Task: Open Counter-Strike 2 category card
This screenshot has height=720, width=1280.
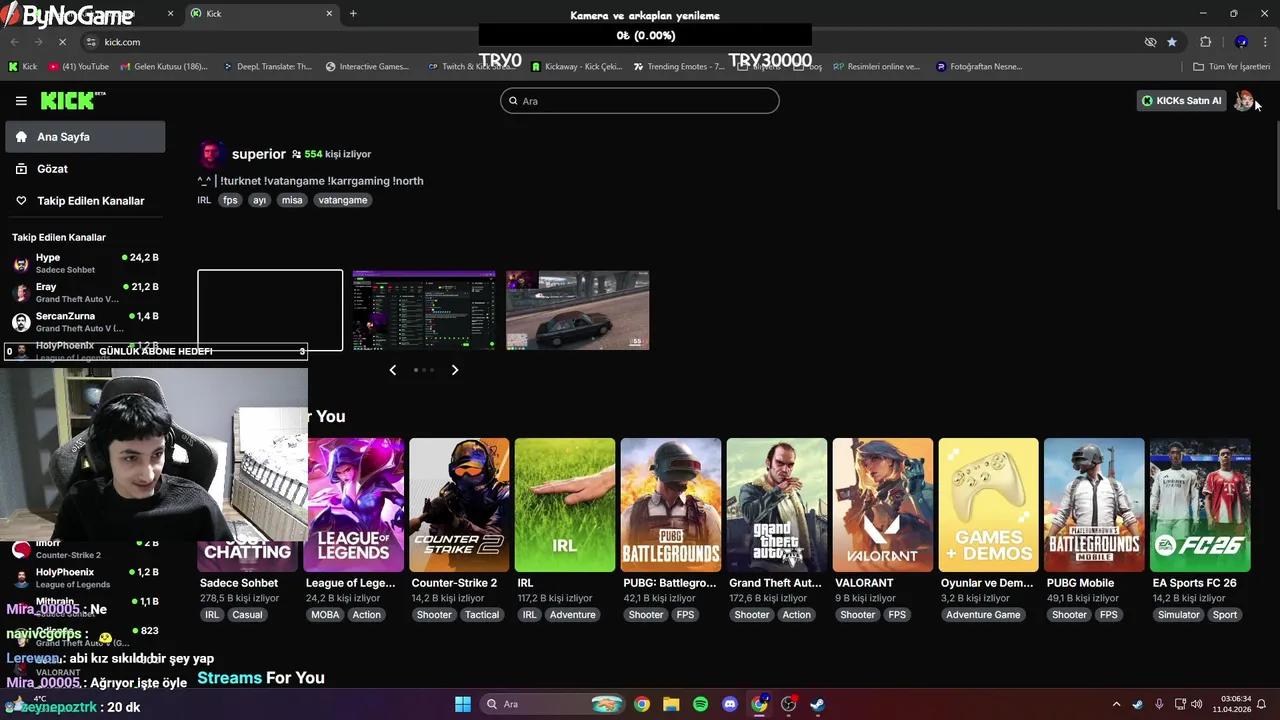Action: (459, 505)
